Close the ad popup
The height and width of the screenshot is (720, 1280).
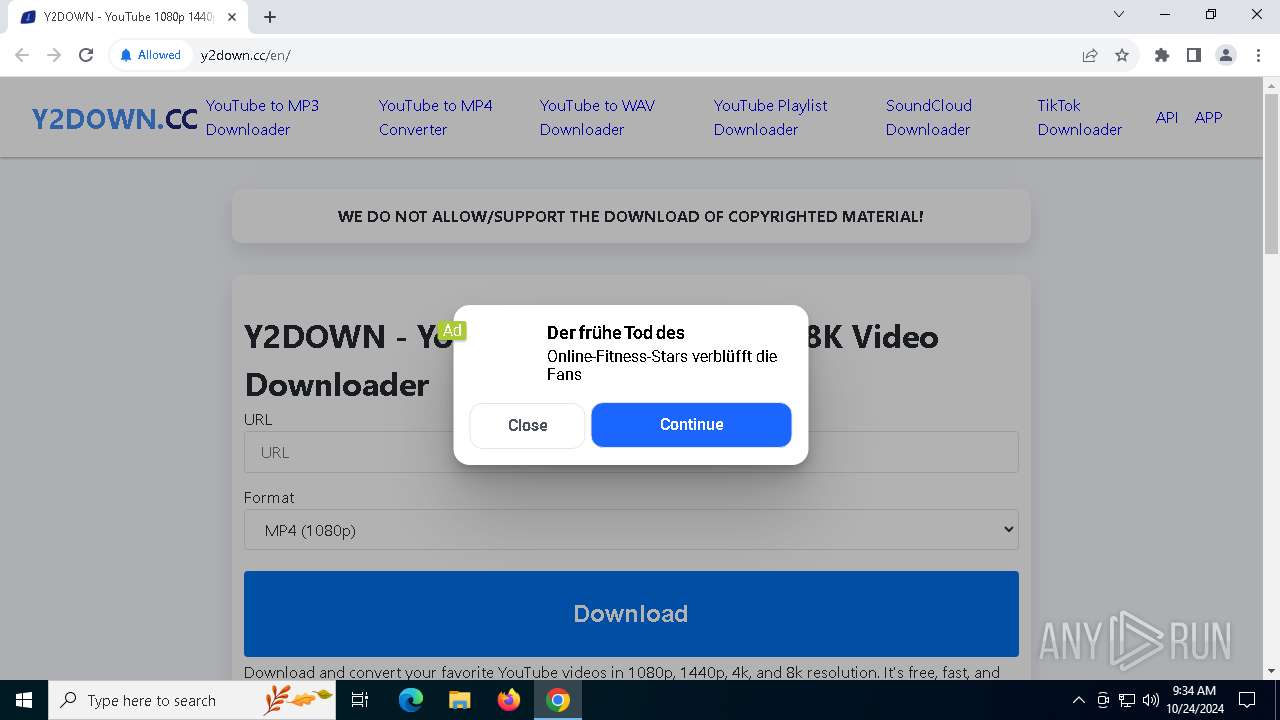(527, 425)
